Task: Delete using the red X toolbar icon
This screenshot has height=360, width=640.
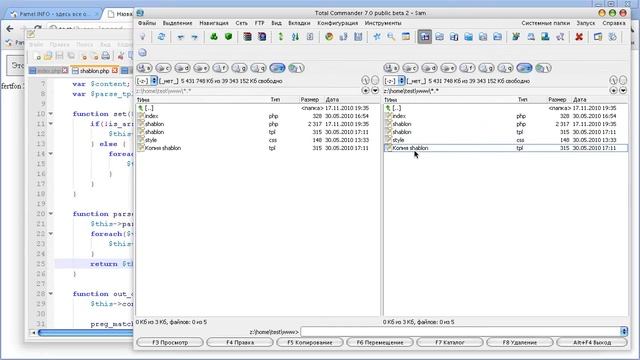Action: click(579, 37)
